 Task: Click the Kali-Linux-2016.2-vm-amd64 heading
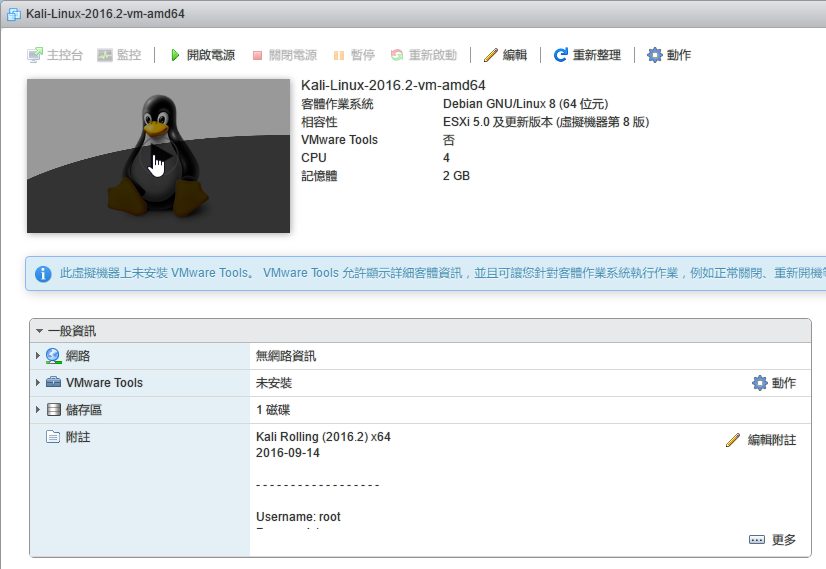393,85
